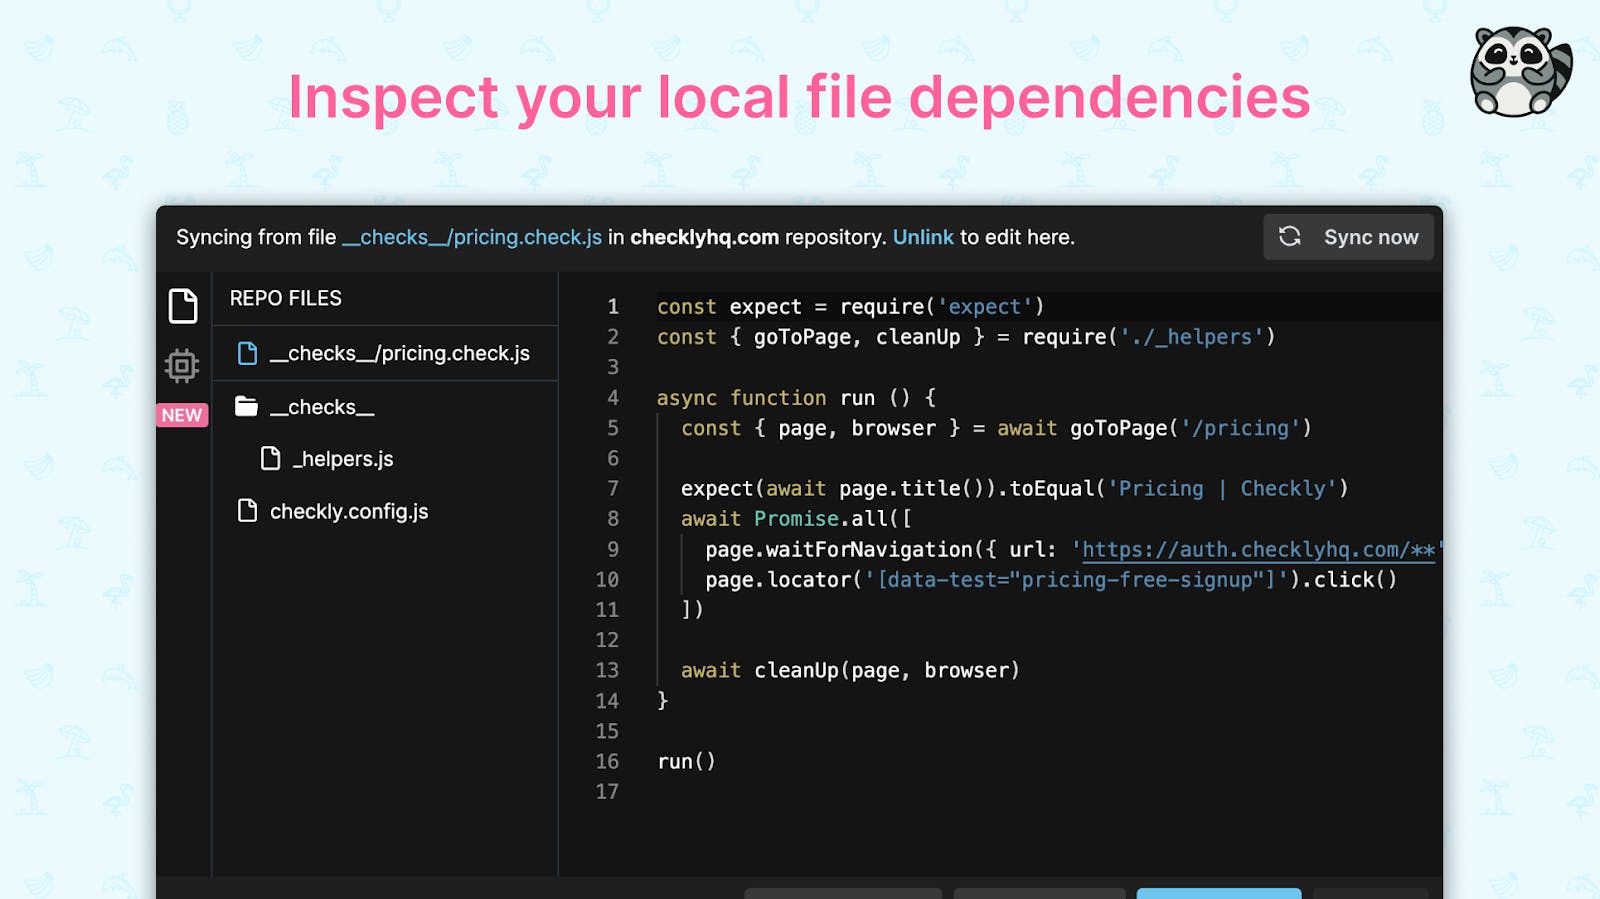
Task: Click the REPO FILES panel header
Action: point(286,298)
